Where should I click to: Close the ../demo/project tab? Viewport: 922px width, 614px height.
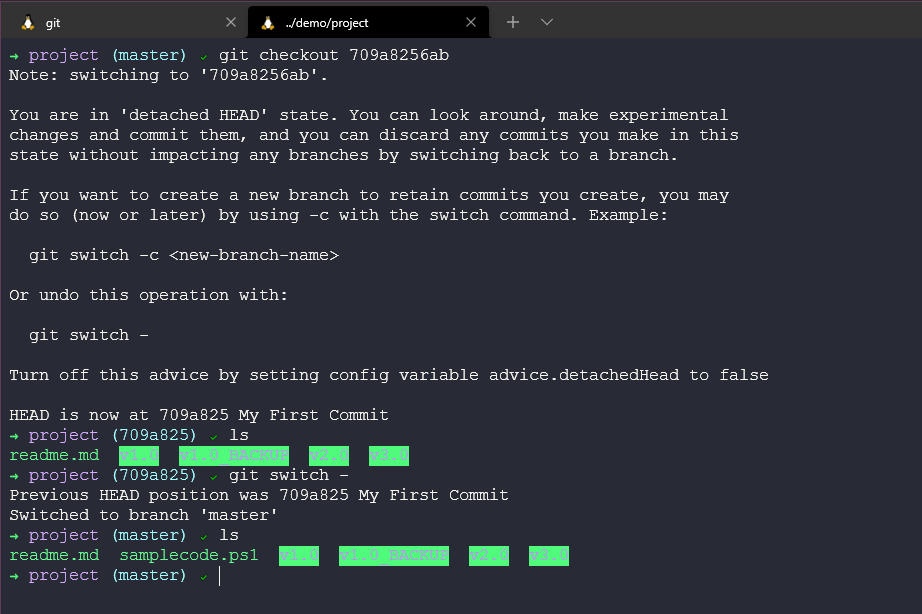[x=471, y=22]
